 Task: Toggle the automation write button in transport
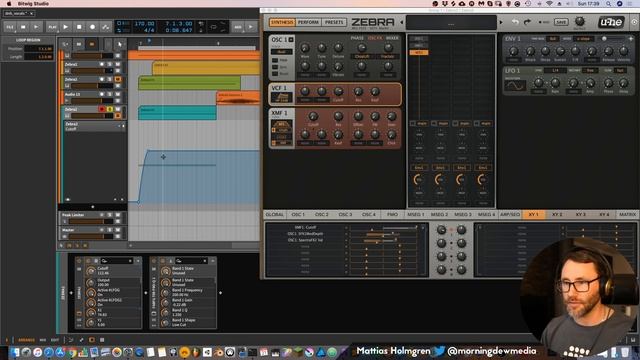(x=106, y=27)
